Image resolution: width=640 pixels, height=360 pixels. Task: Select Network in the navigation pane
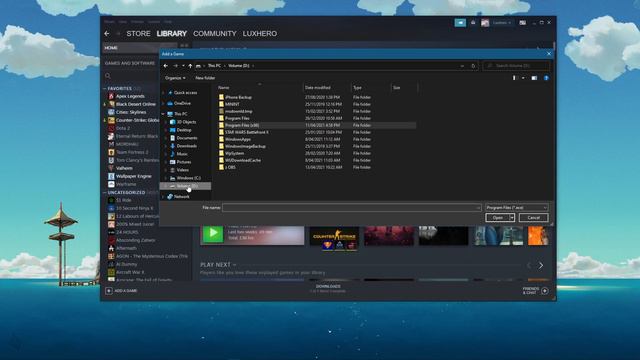coord(181,197)
